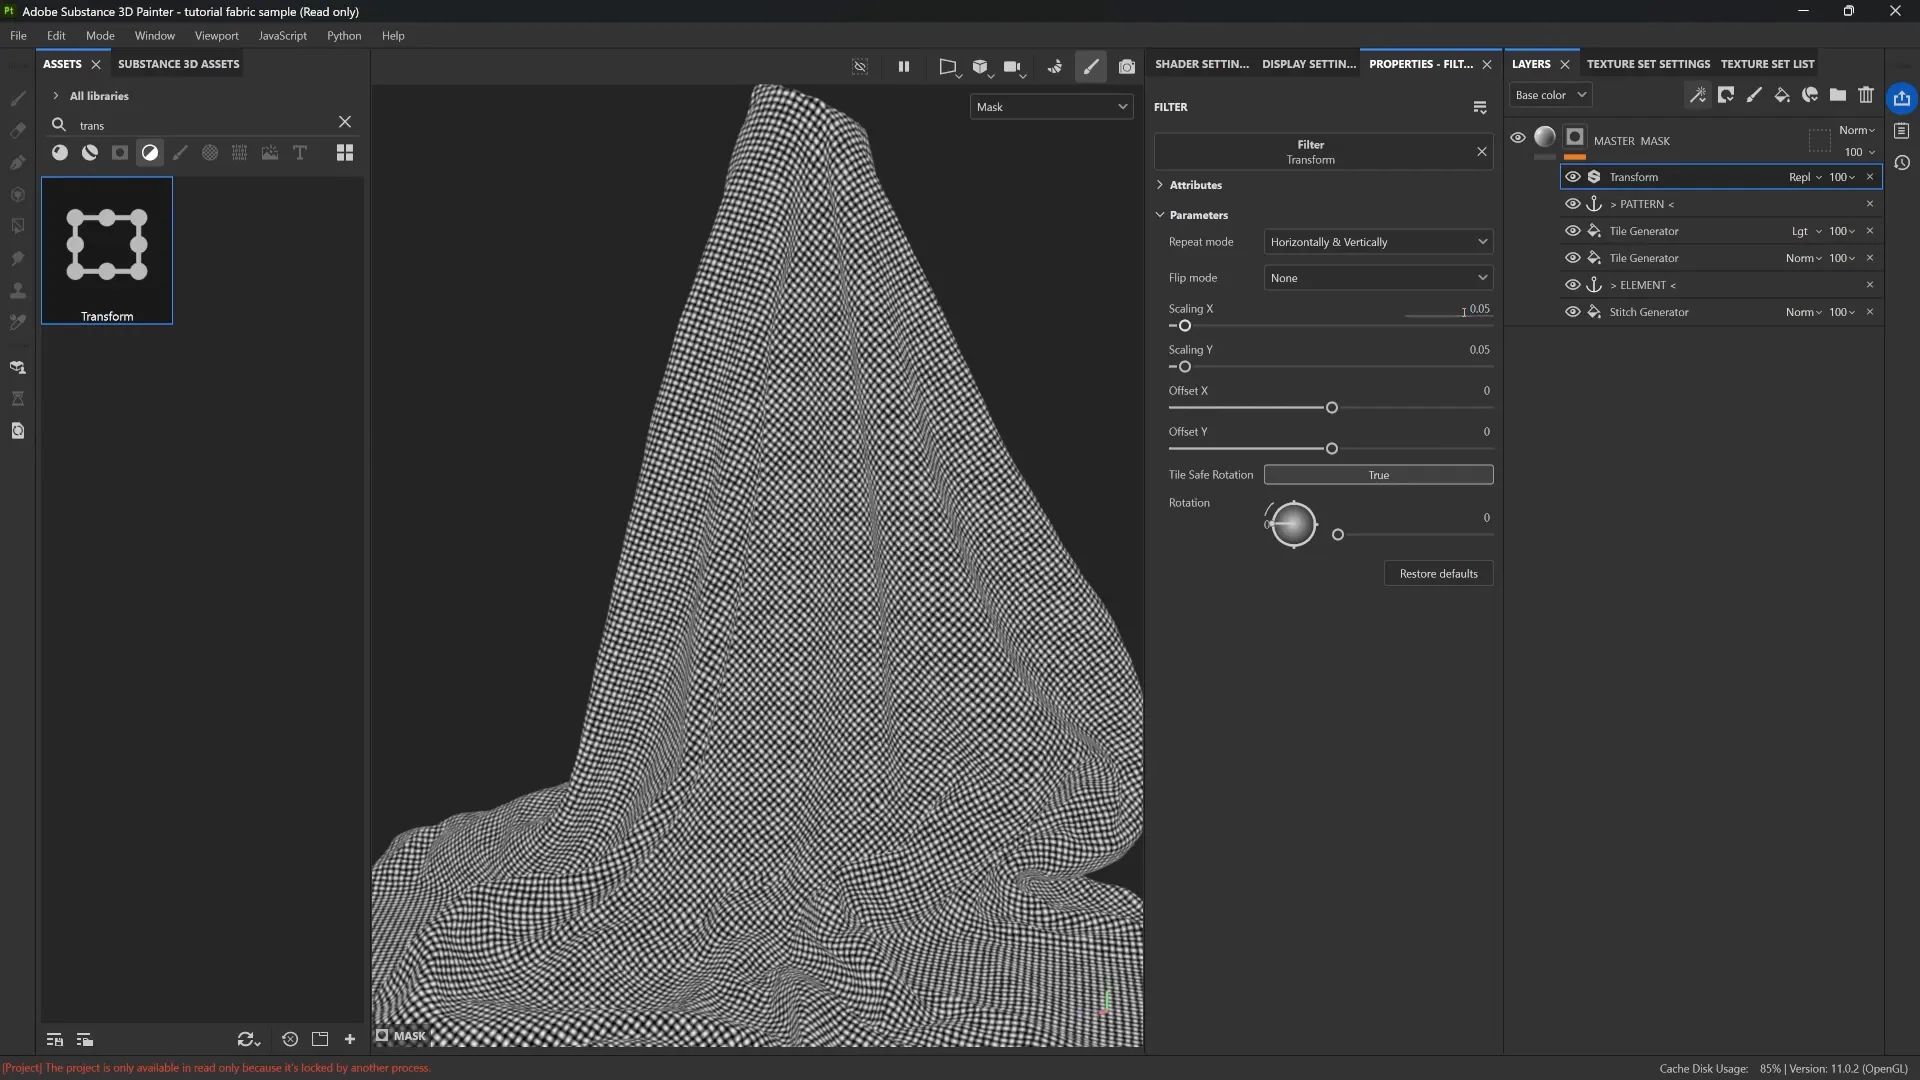
Task: Click the add fill layer bucket icon
Action: click(1782, 95)
